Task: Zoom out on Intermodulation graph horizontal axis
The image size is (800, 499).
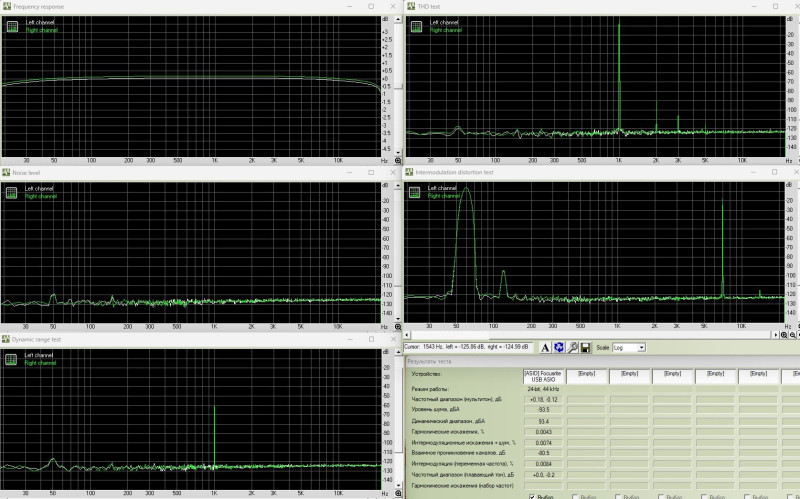Action: pos(792,335)
